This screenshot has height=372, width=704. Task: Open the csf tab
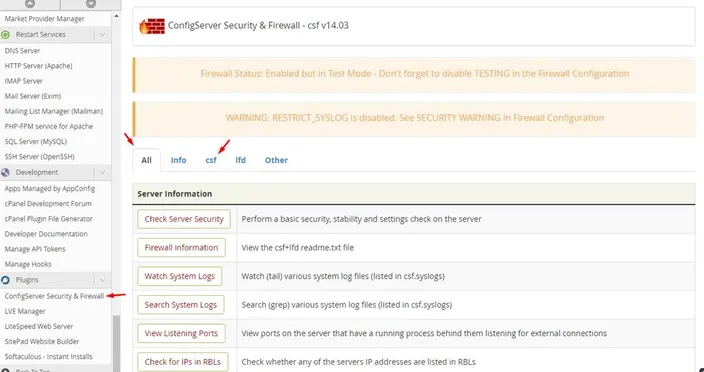(211, 160)
